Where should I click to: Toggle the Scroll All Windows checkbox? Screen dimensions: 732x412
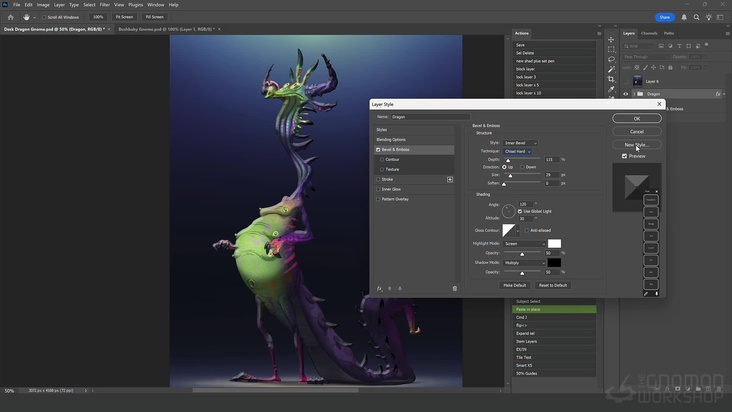[x=44, y=17]
